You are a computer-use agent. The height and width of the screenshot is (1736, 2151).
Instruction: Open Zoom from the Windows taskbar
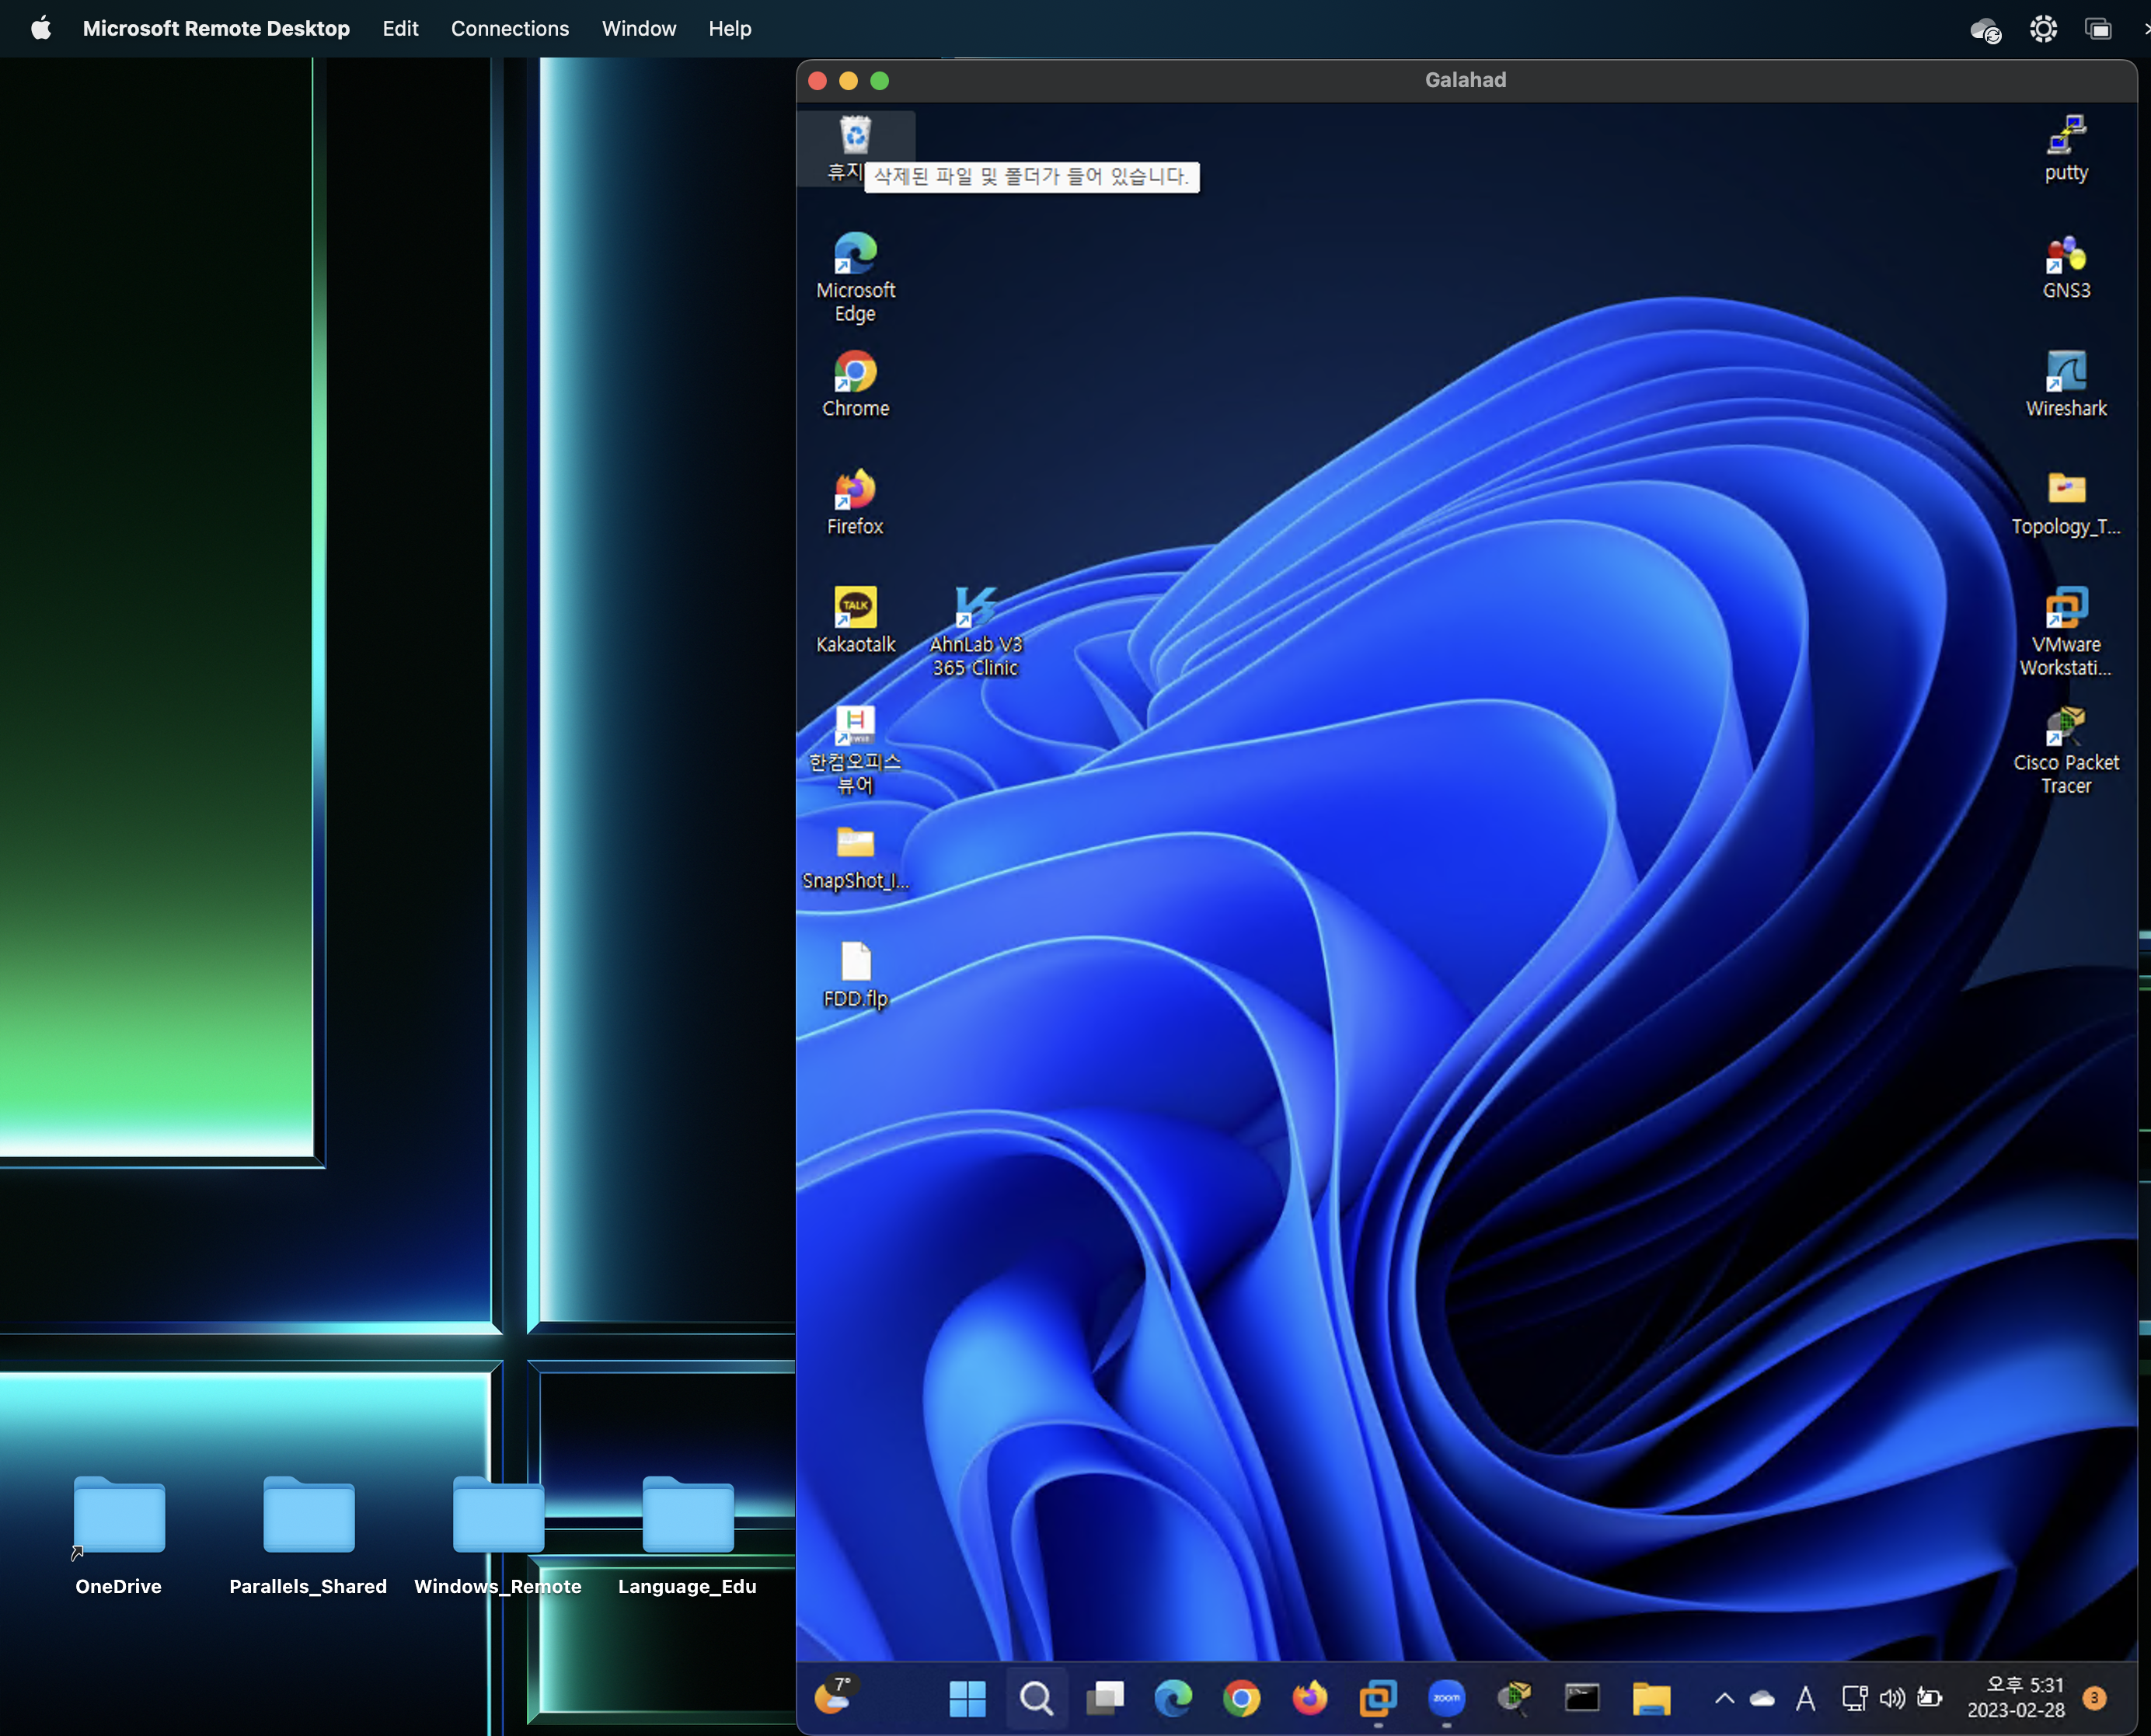pos(1446,1697)
